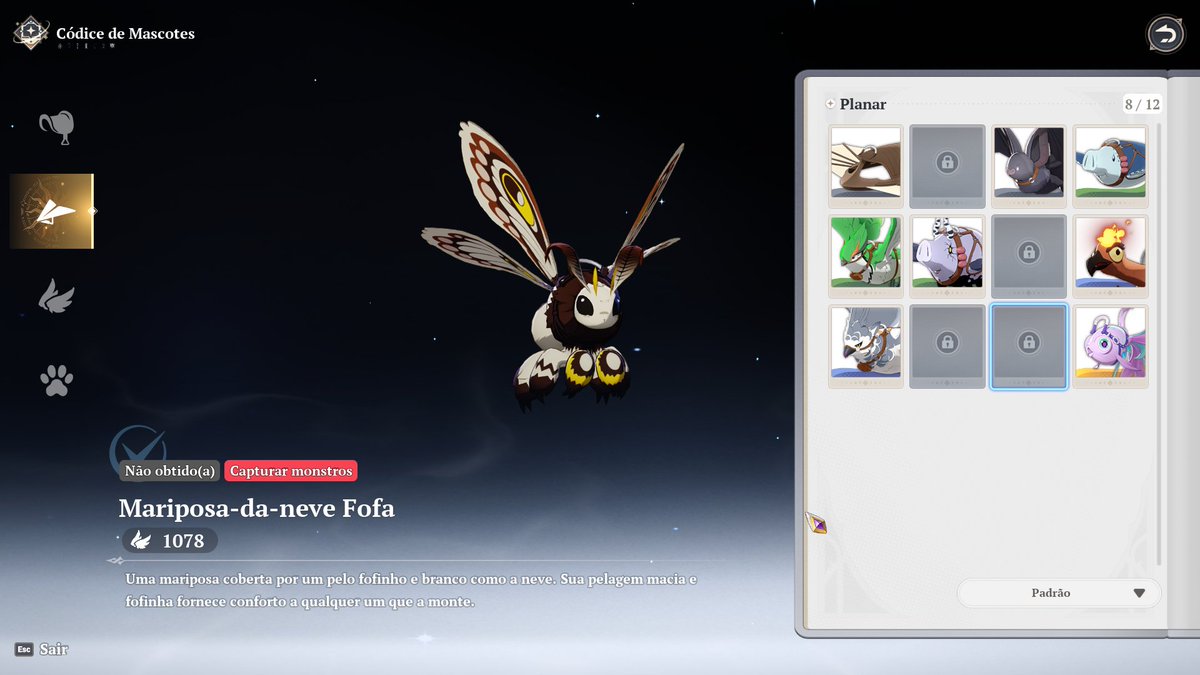Select the purple axolotl mount thumbnail
Image resolution: width=1200 pixels, height=675 pixels.
tap(1110, 346)
